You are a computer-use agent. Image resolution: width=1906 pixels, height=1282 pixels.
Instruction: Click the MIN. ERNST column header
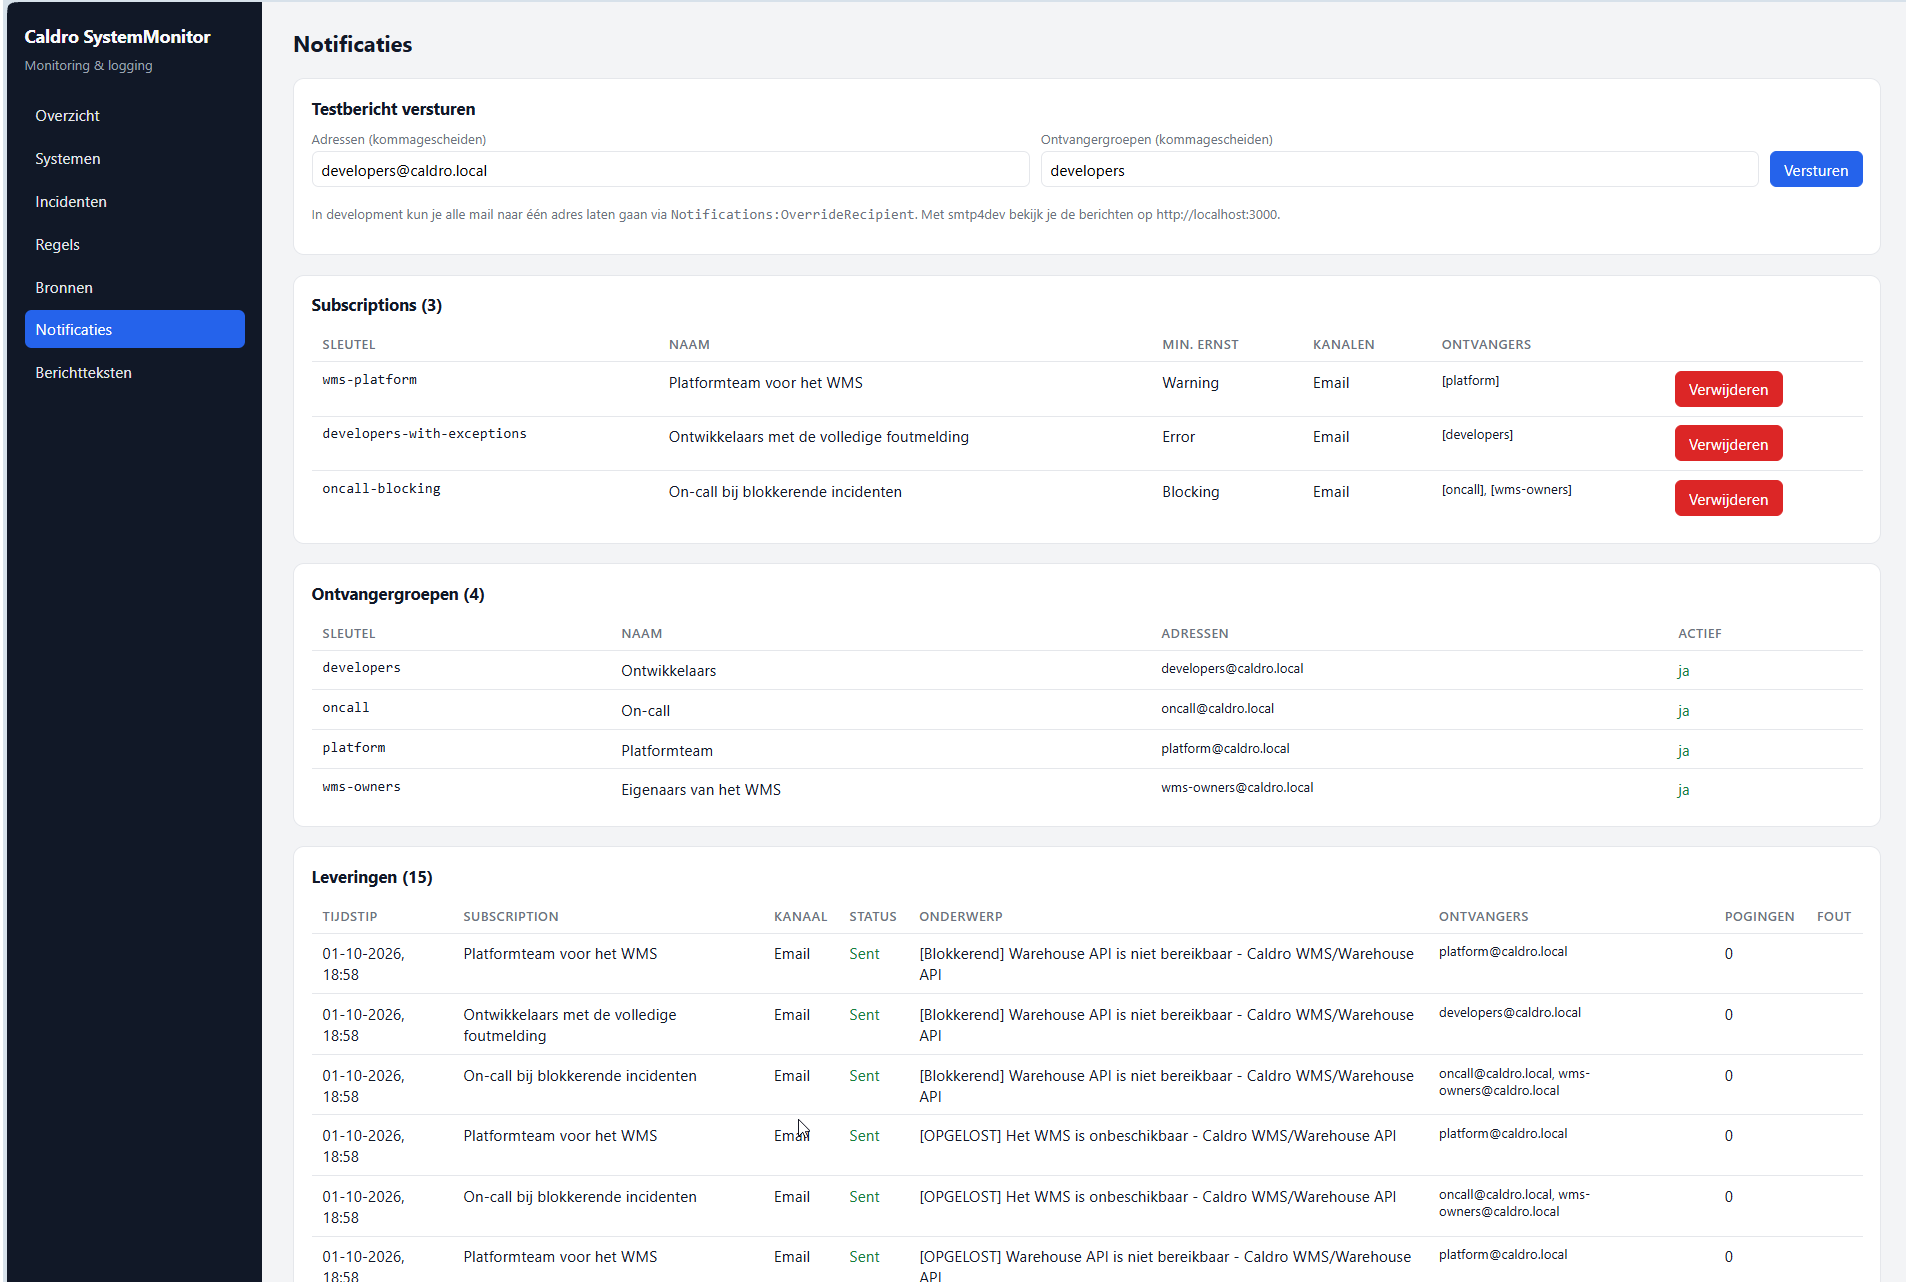coord(1200,345)
